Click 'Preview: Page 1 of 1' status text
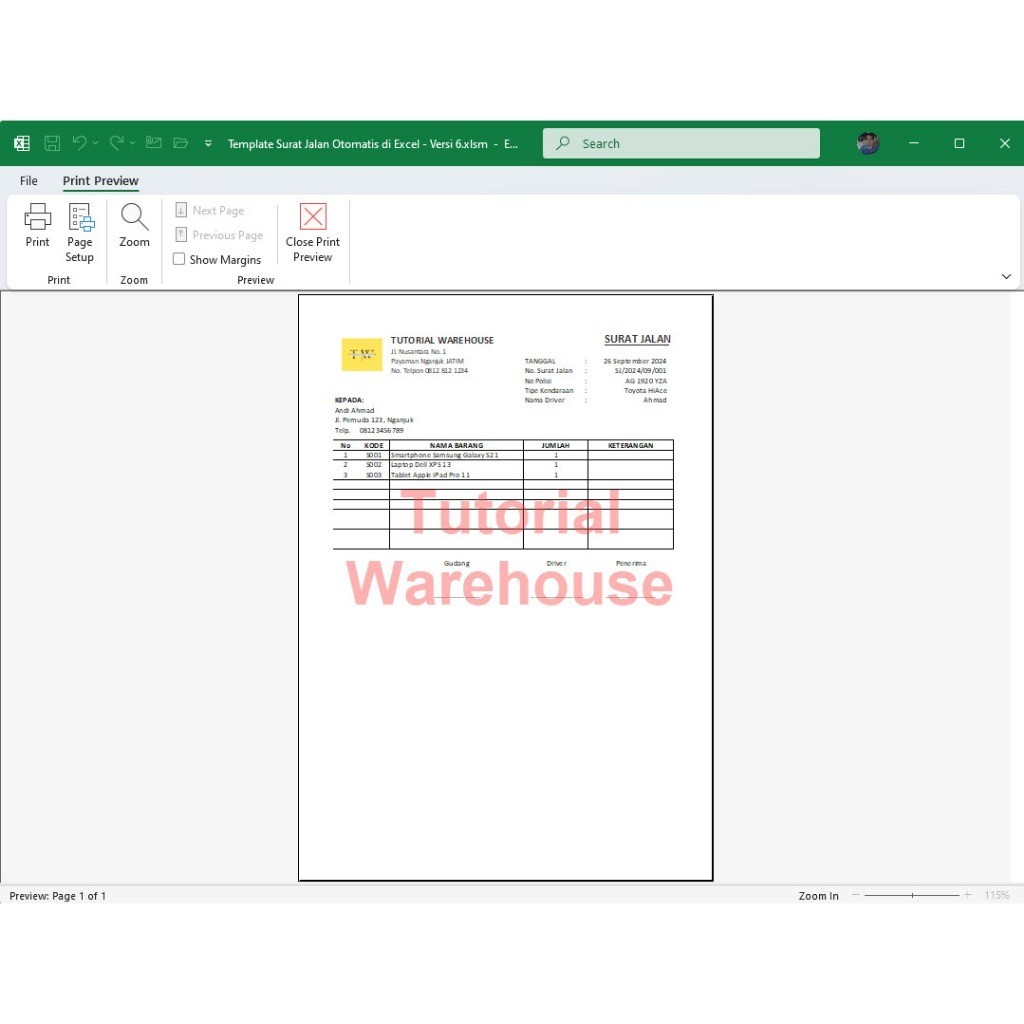The height and width of the screenshot is (1024, 1024). click(x=57, y=895)
